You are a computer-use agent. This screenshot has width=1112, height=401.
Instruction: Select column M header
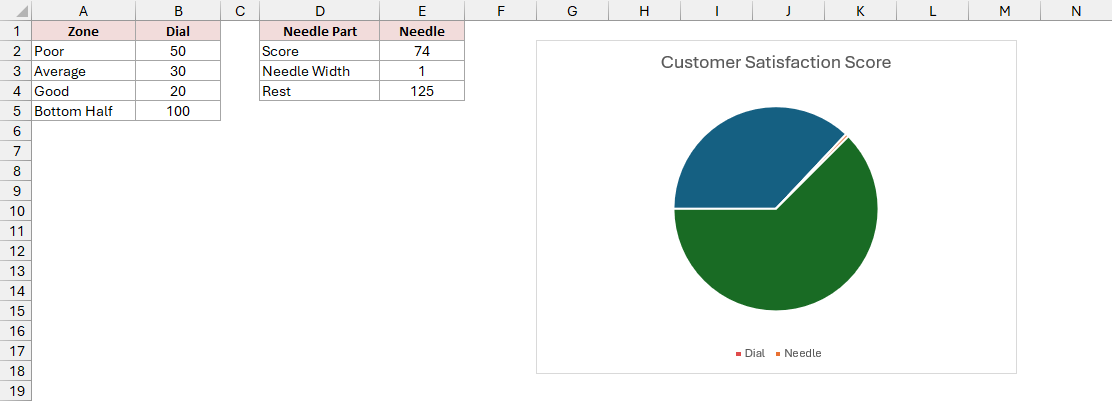[x=1004, y=11]
